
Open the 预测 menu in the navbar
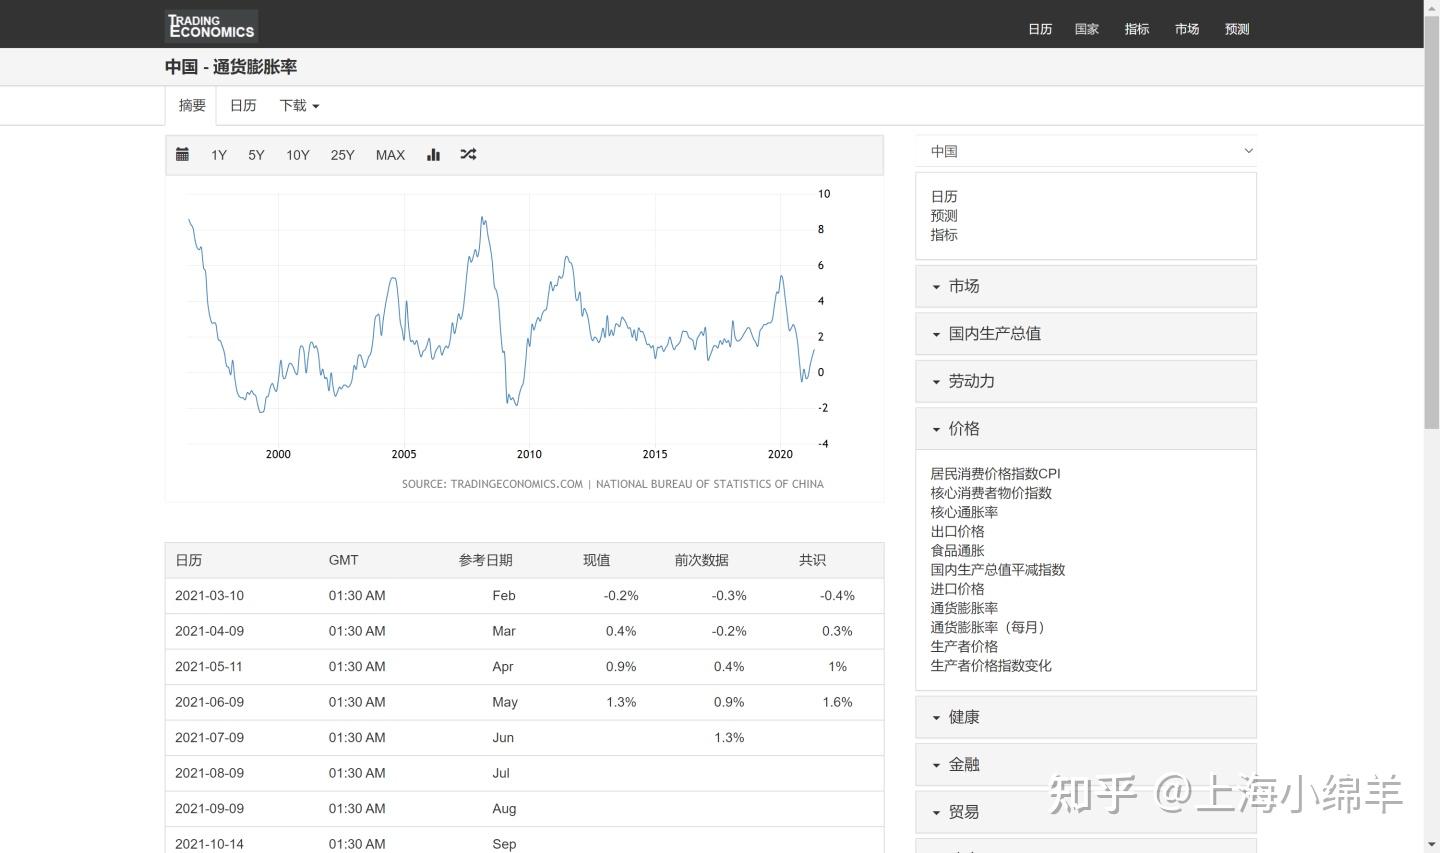pyautogui.click(x=1237, y=29)
